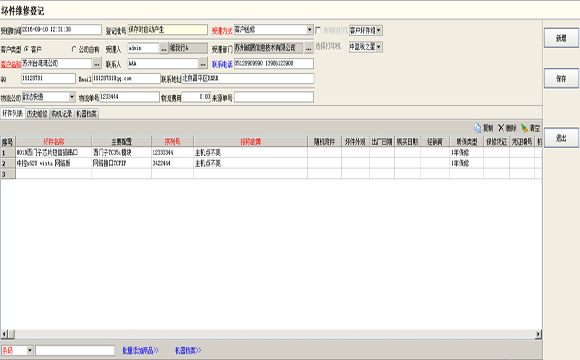The width and height of the screenshot is (580, 360).
Task: Focus the search box at bottom left
Action: point(75,350)
